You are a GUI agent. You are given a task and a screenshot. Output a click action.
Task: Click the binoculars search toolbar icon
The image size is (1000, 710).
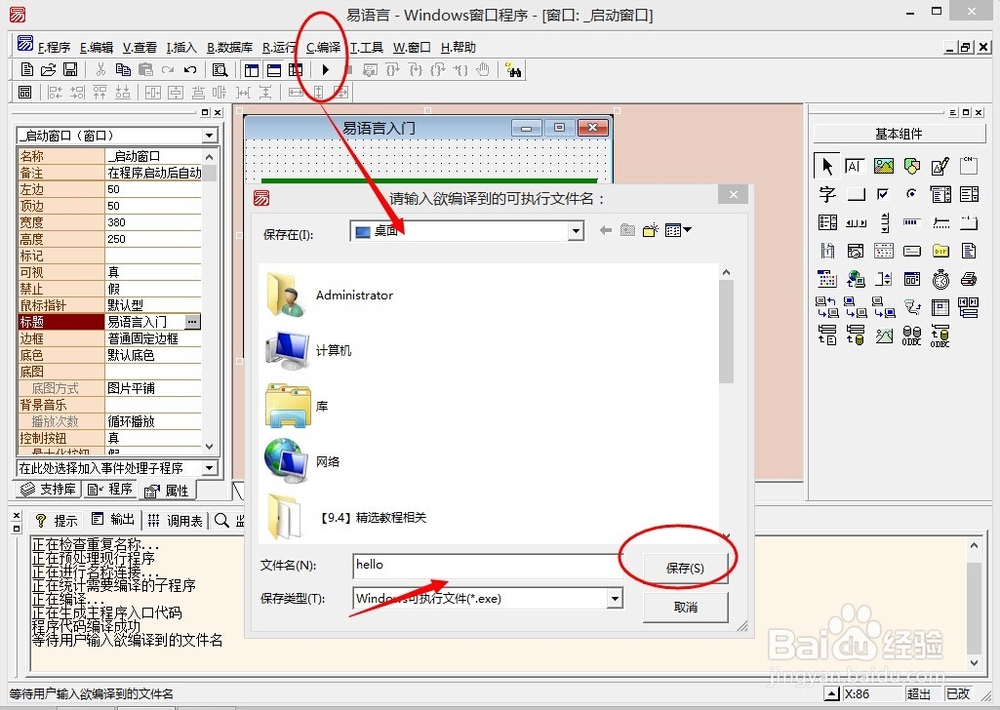coord(513,70)
